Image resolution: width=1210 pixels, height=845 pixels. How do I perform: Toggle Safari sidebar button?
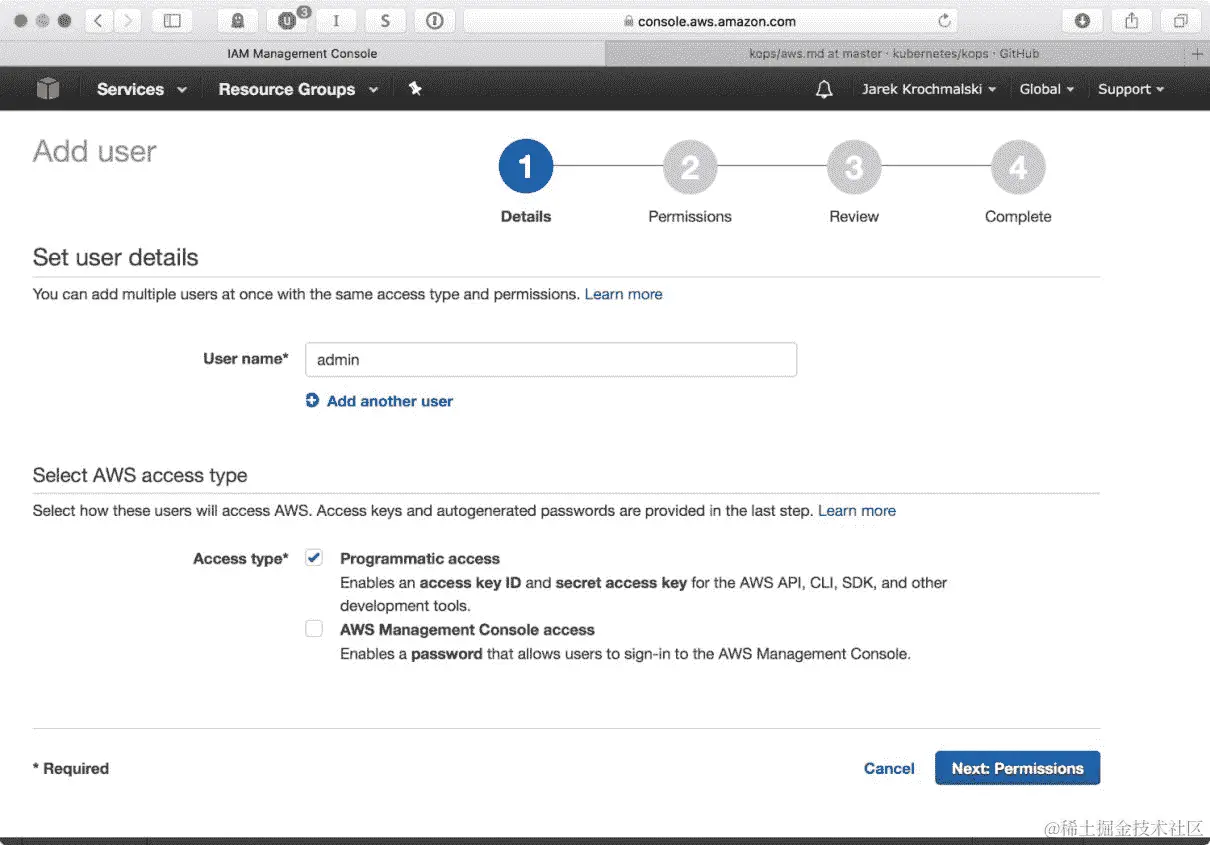coord(172,20)
